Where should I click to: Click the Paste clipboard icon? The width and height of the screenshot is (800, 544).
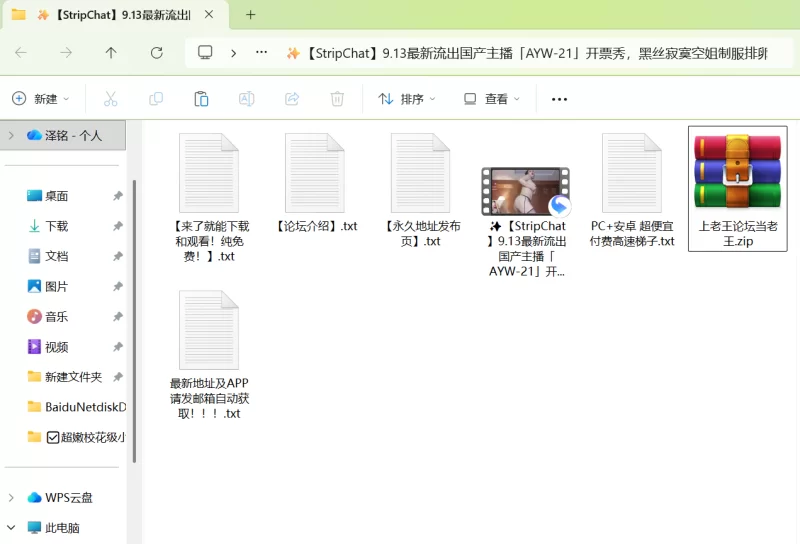[201, 99]
